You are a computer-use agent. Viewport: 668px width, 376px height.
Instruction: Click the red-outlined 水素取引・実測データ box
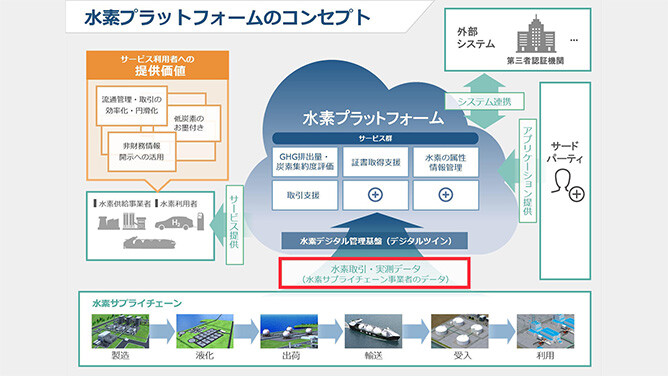pos(374,273)
